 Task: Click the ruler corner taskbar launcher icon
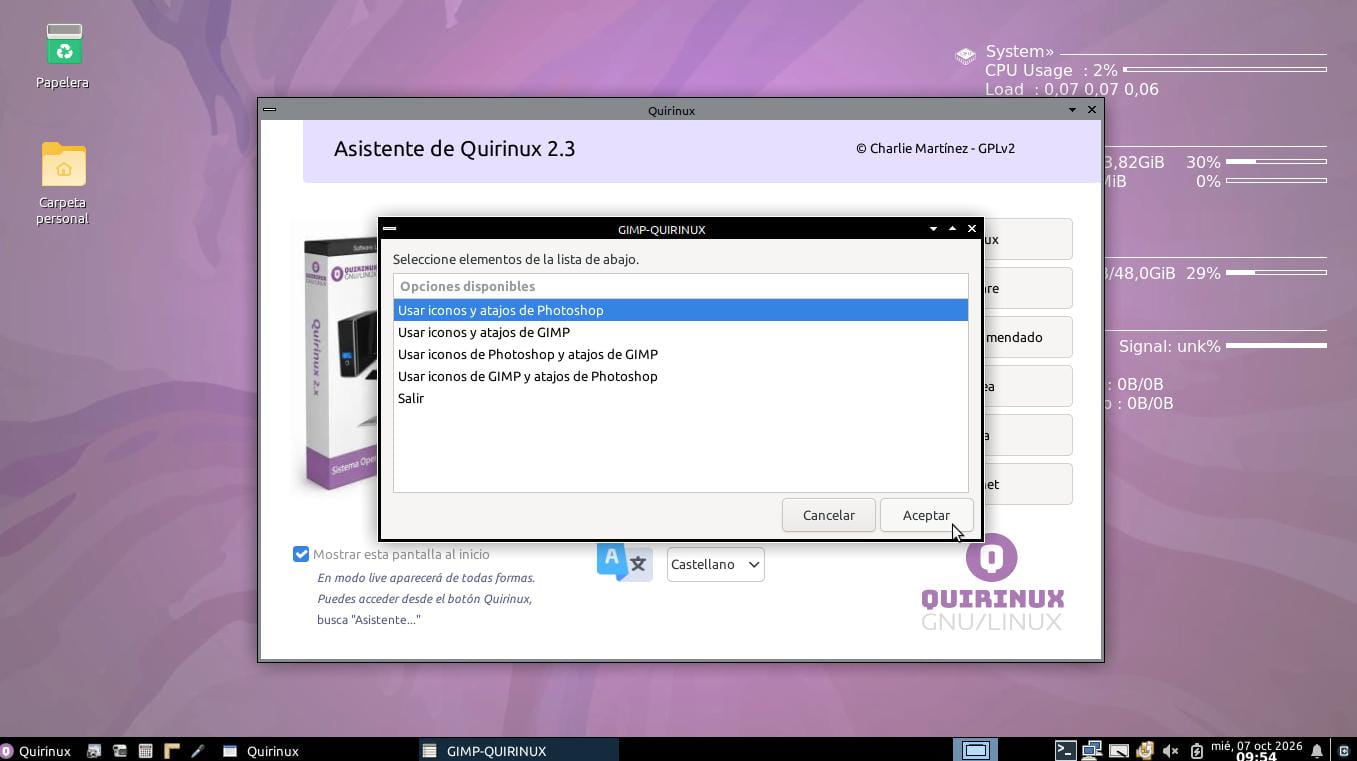(x=171, y=750)
